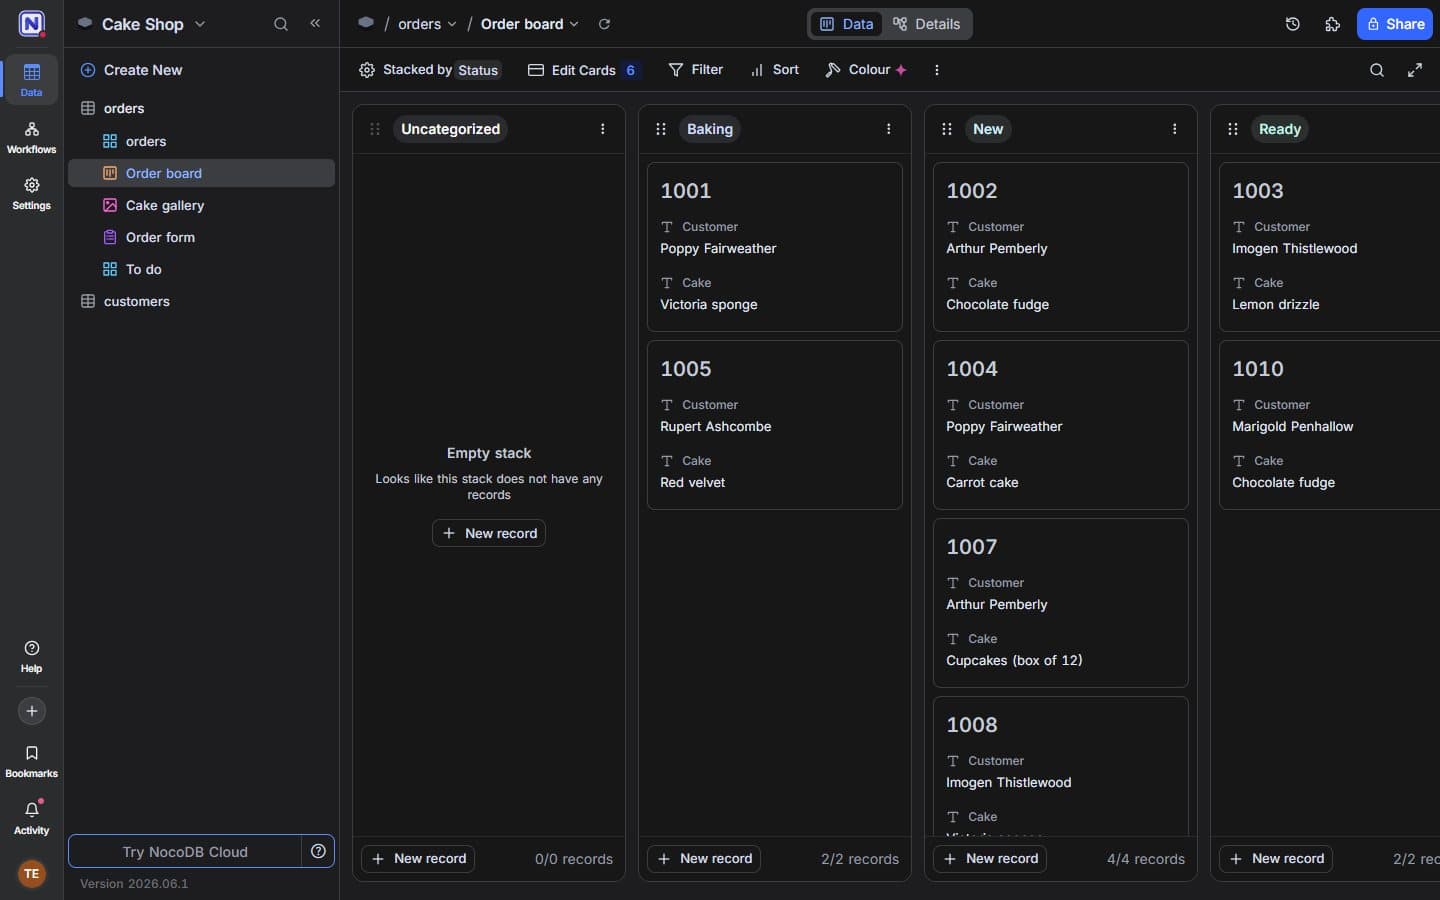Collapse the sidebar with double chevron
Image resolution: width=1440 pixels, height=900 pixels.
[315, 23]
